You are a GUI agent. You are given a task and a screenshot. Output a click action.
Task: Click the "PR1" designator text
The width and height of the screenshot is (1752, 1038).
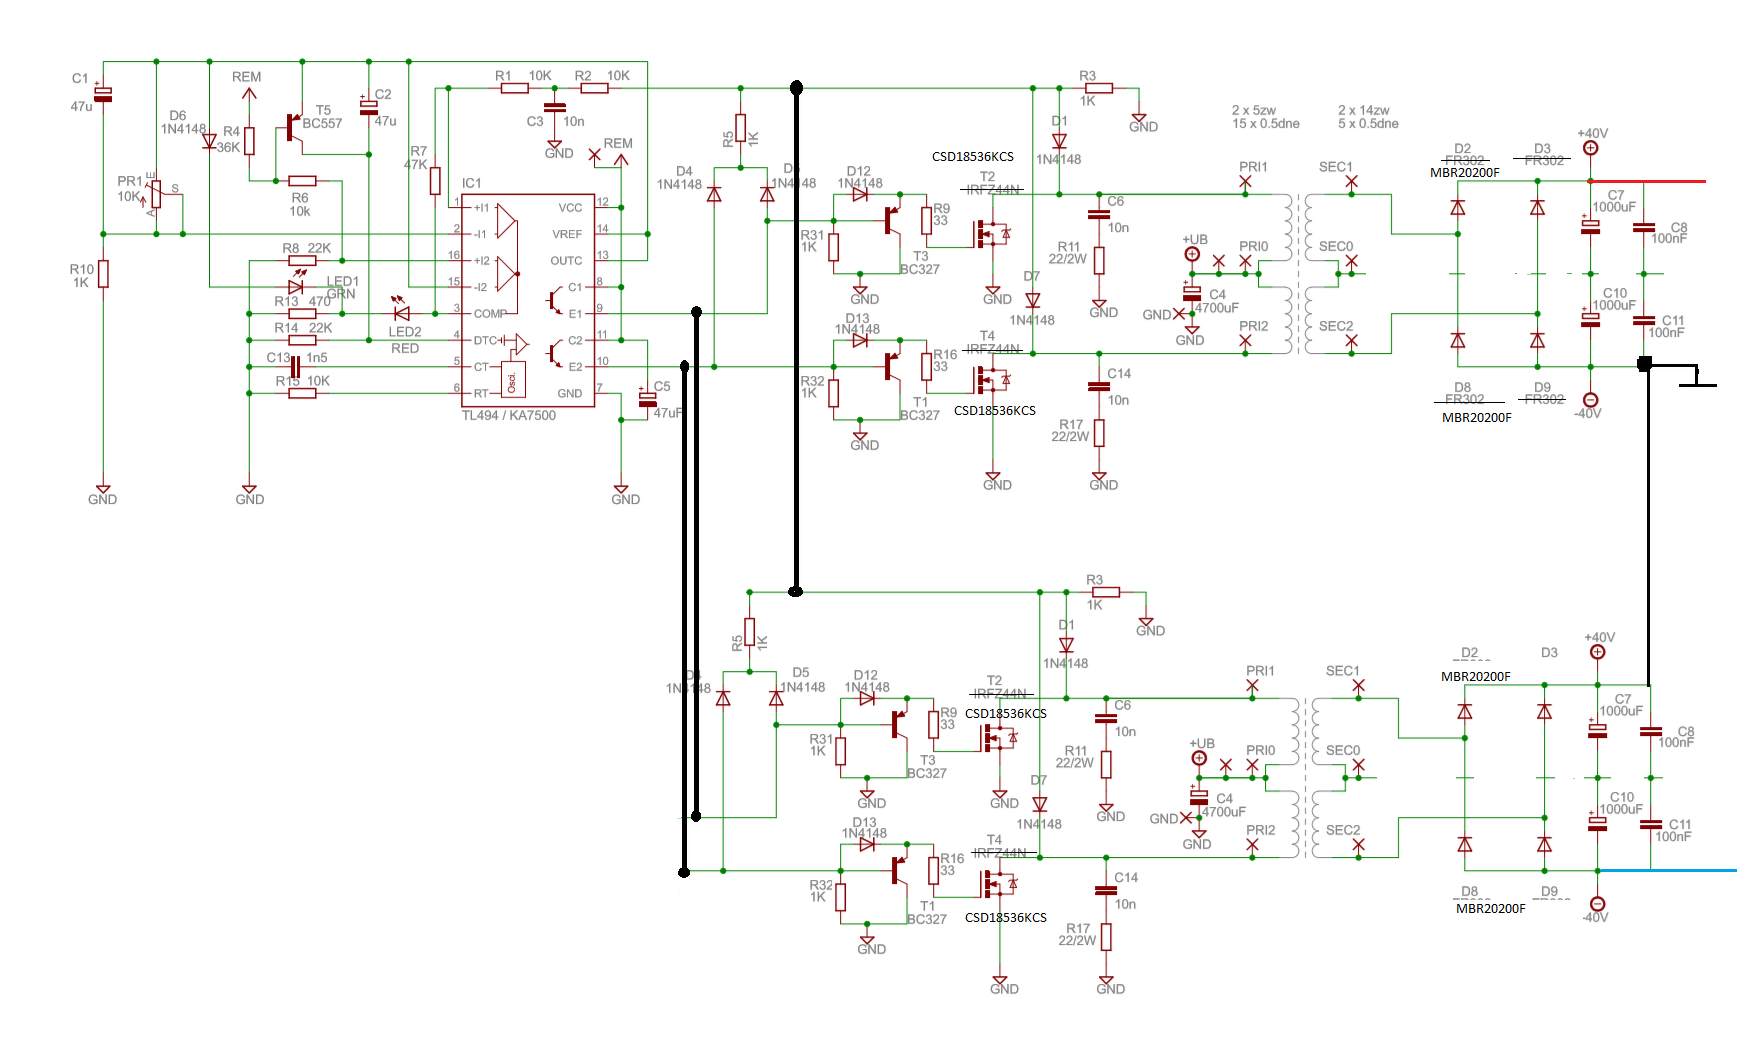(130, 181)
